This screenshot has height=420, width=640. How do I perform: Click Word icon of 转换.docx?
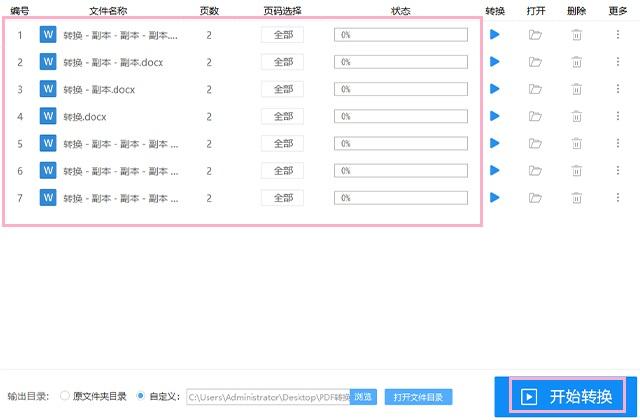48,116
